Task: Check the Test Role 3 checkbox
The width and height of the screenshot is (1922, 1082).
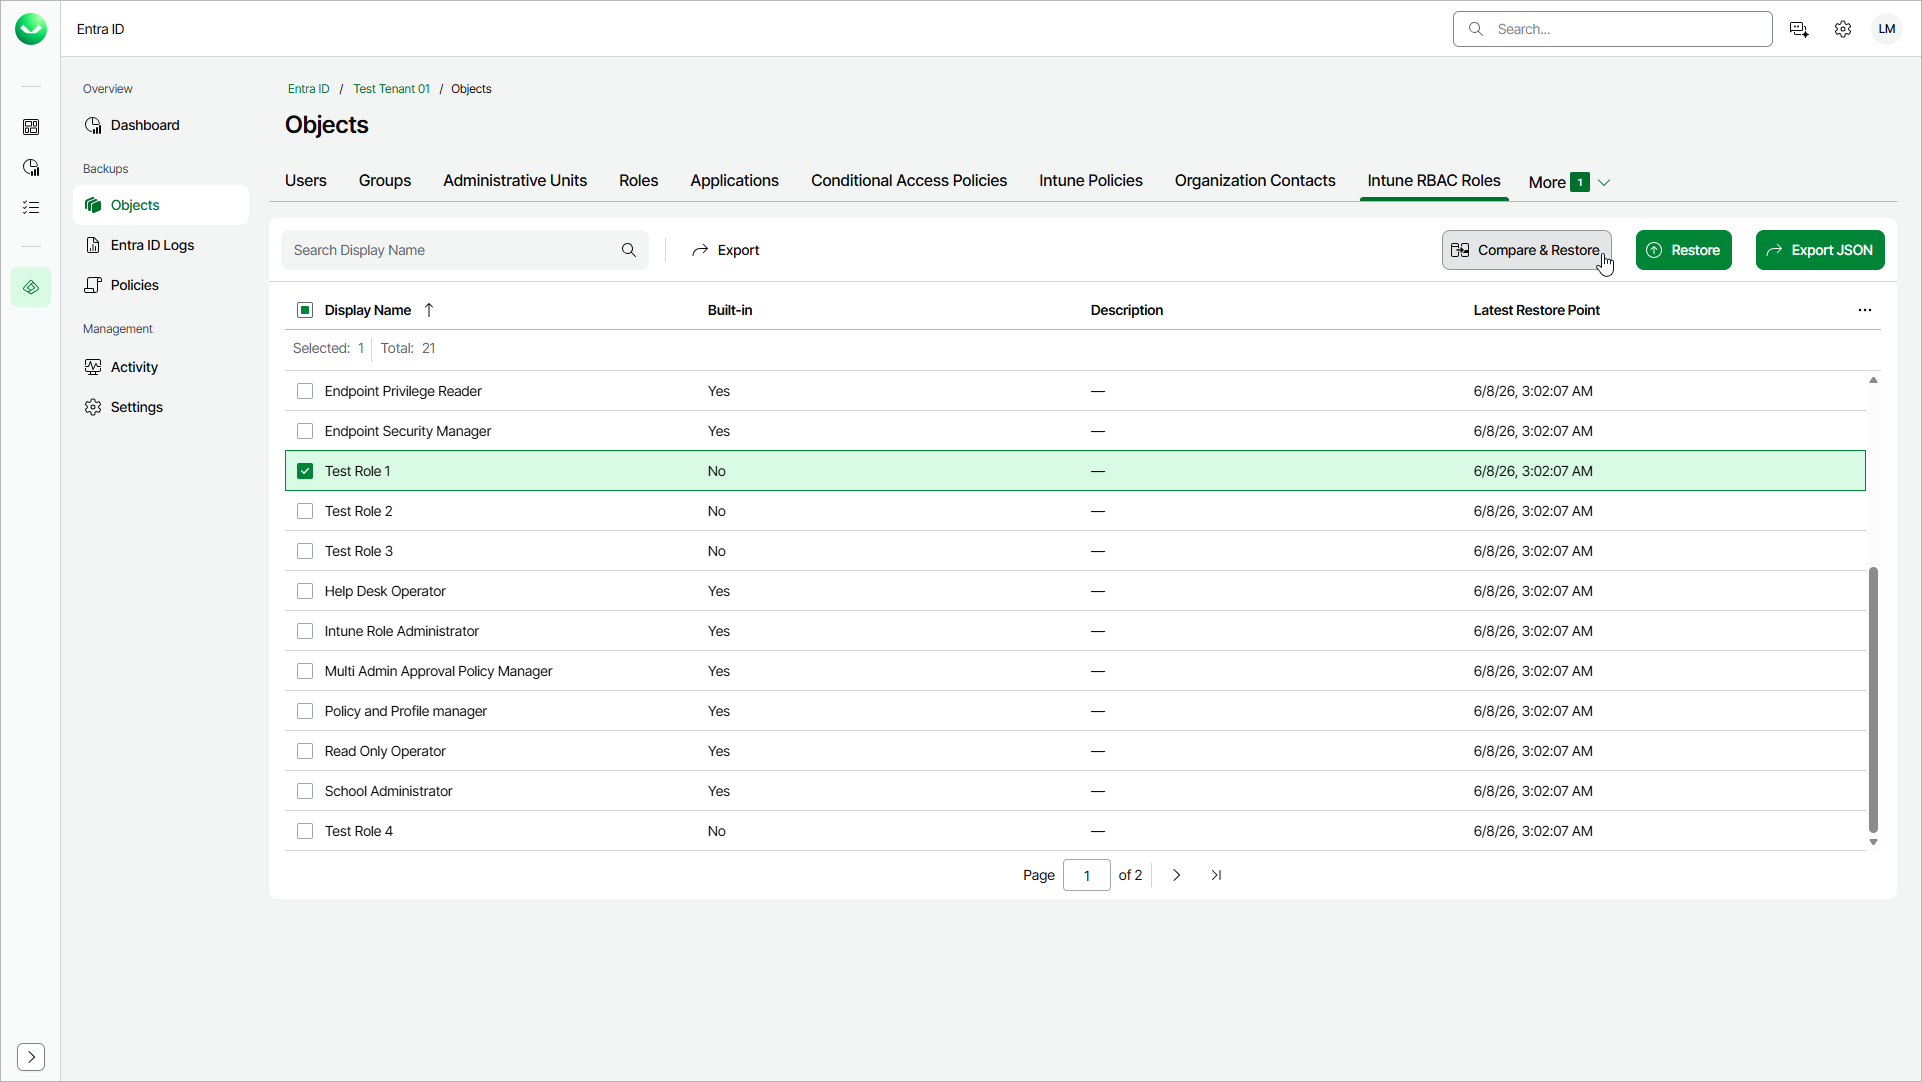Action: tap(305, 551)
